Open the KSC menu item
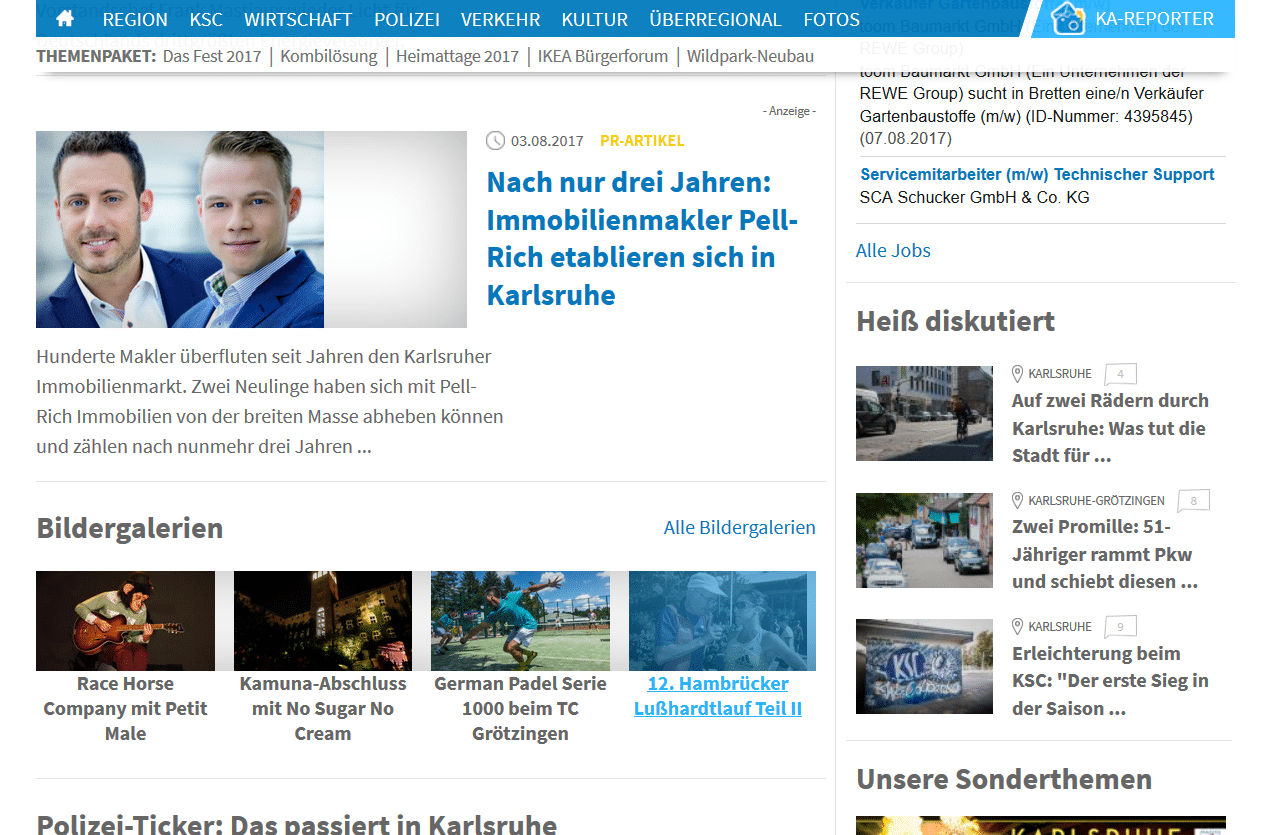Viewport: 1269px width, 835px height. pos(206,19)
